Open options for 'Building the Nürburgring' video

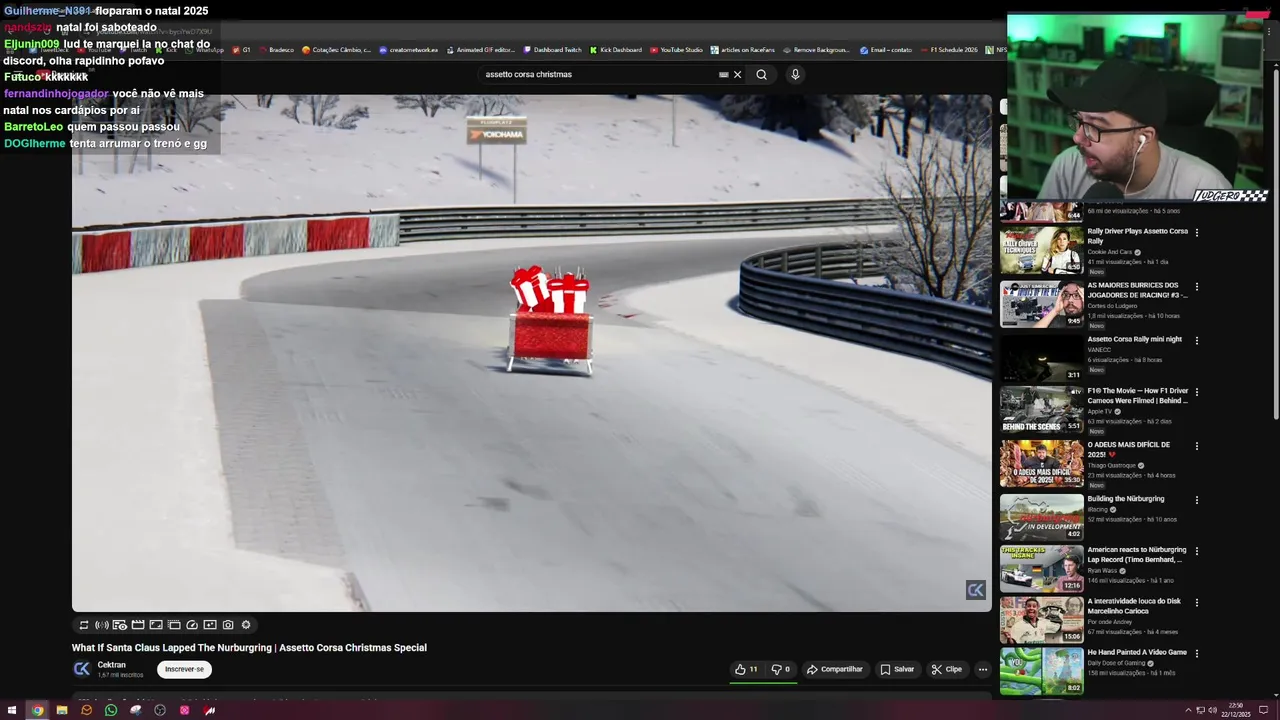[1197, 501]
